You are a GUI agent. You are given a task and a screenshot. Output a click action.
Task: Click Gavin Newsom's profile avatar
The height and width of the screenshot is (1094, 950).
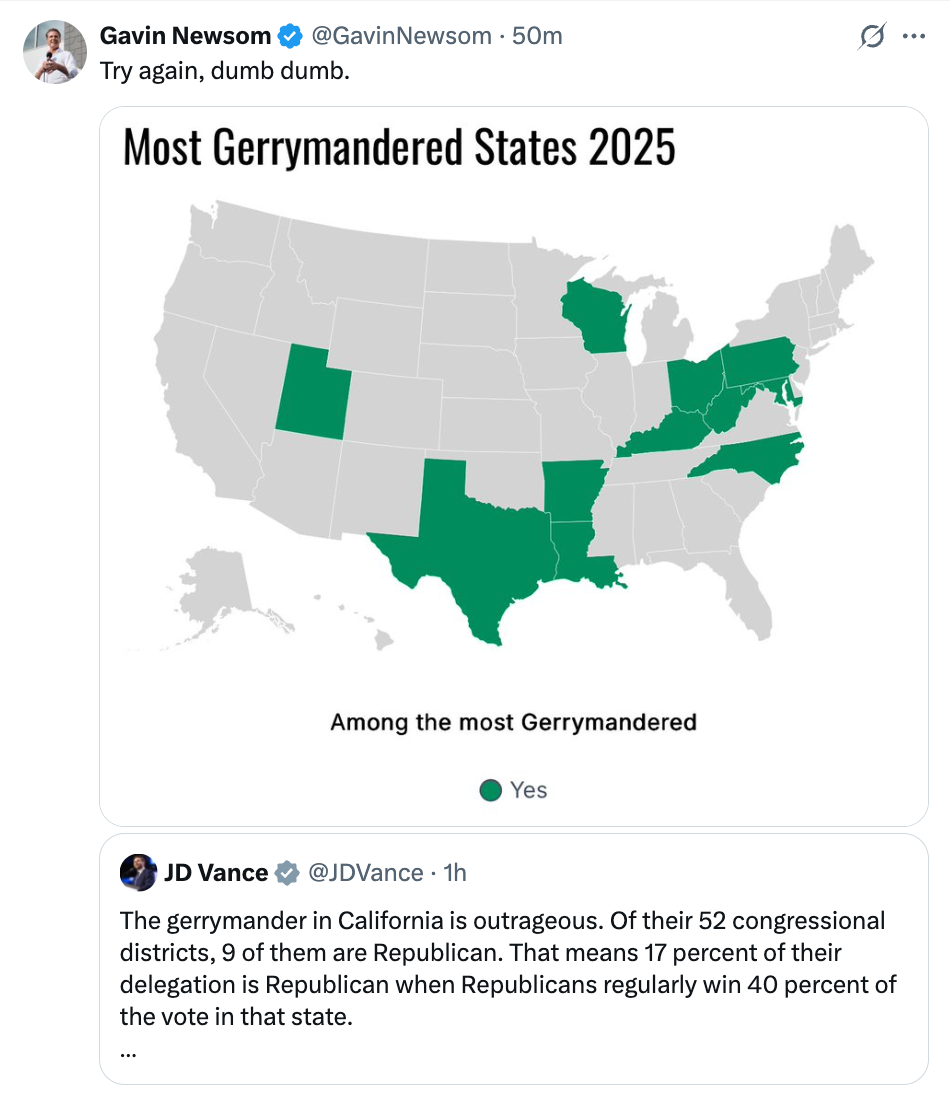coord(55,51)
